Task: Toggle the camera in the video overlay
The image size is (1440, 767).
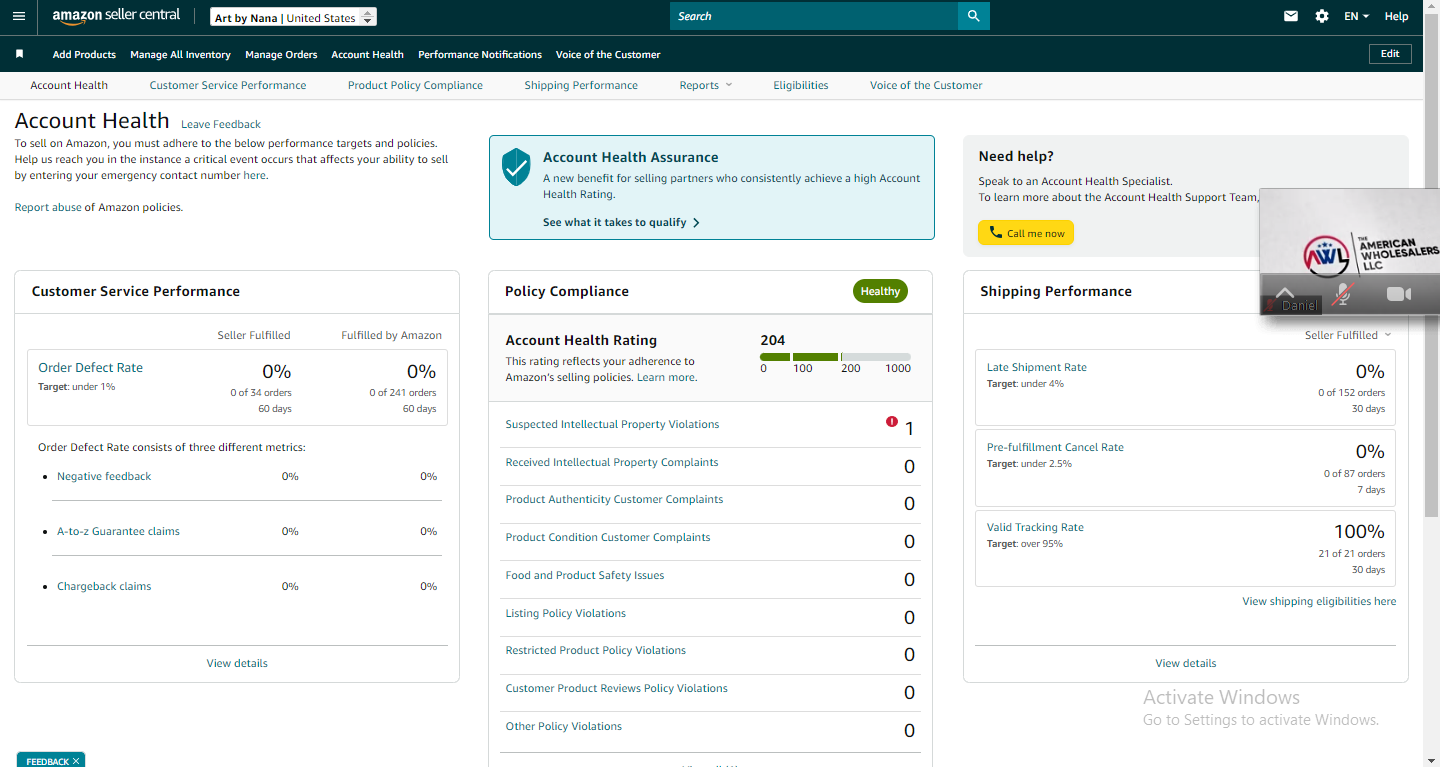Action: tap(1398, 294)
